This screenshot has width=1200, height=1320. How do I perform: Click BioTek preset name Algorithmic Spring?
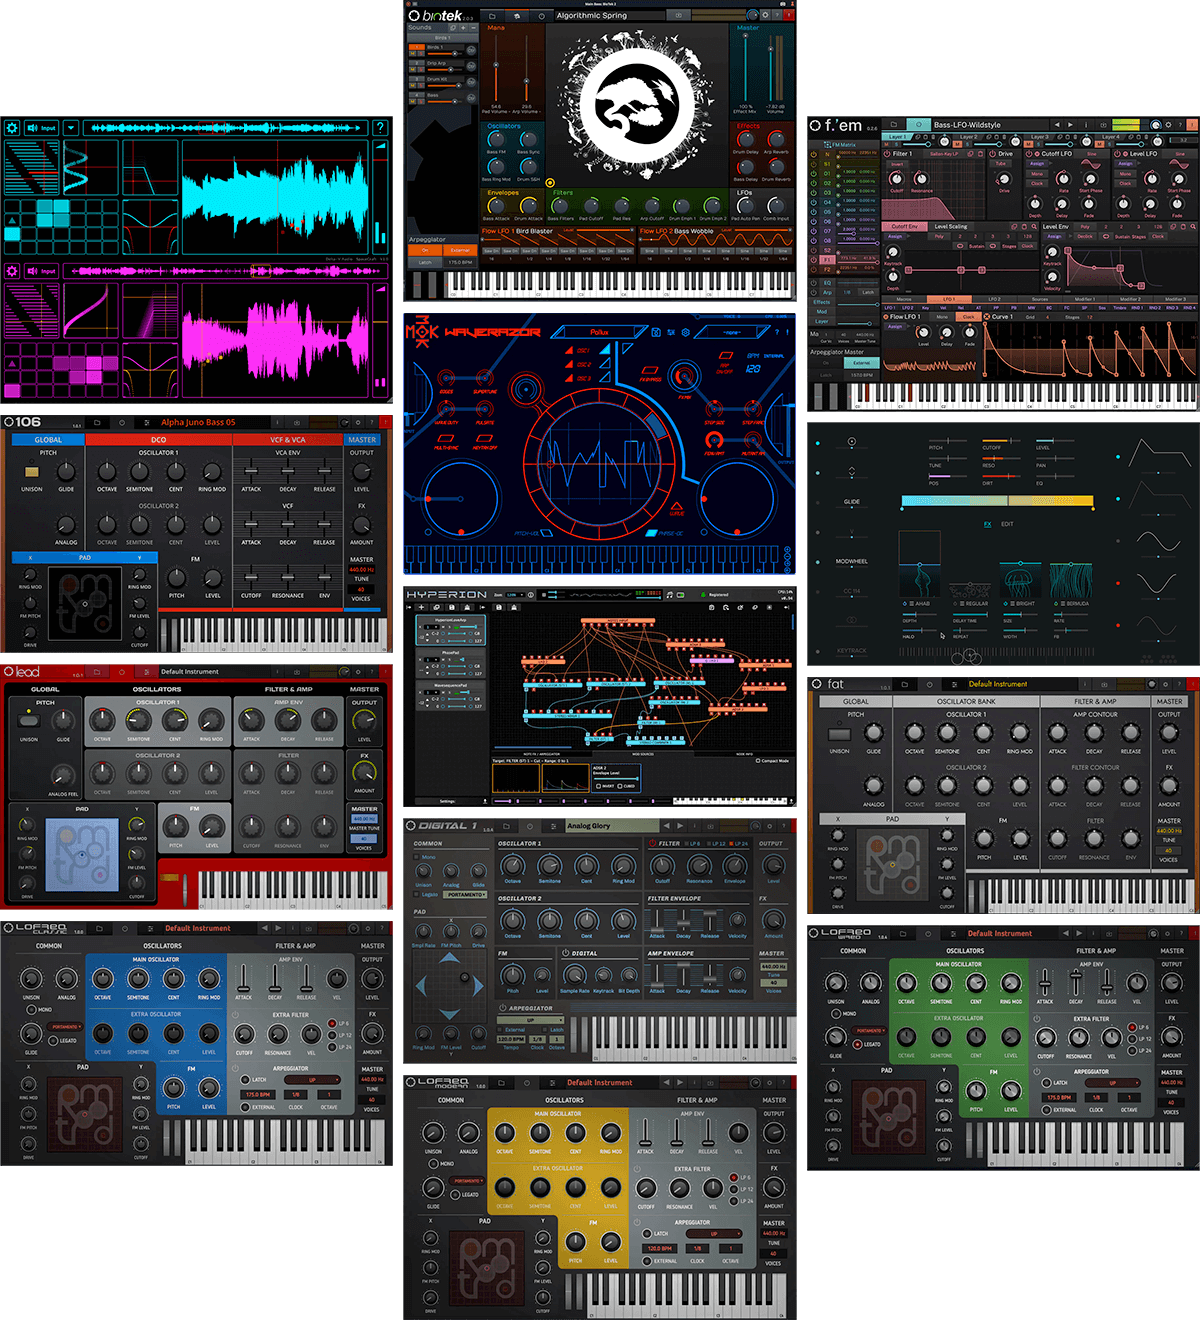592,16
